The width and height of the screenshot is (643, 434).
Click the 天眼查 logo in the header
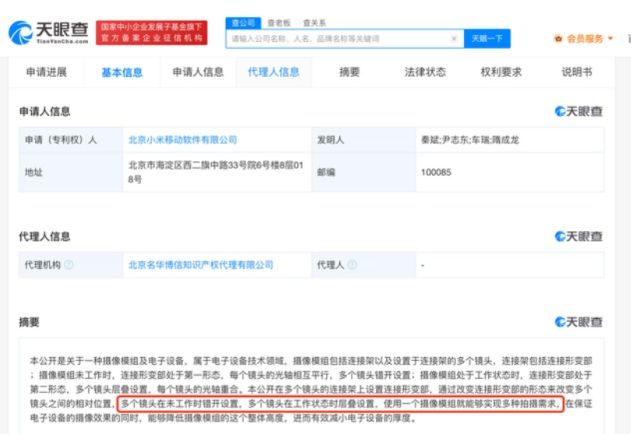(x=48, y=32)
